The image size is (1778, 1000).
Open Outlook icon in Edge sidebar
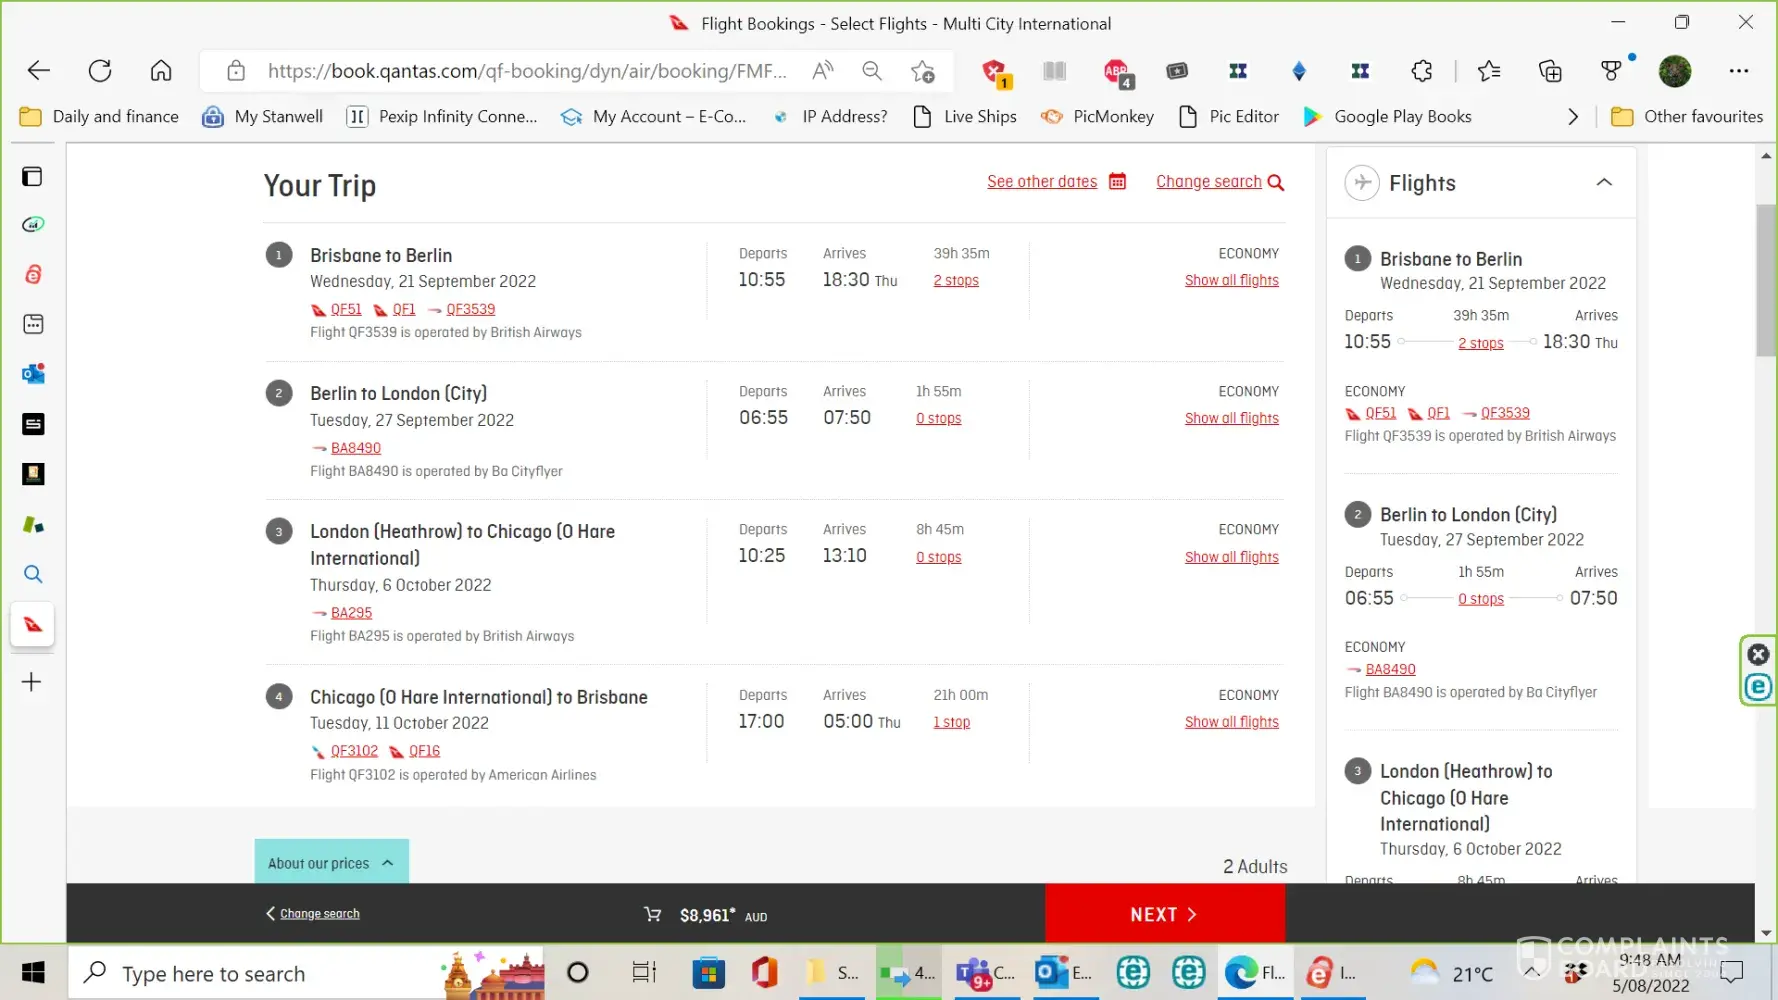tap(33, 374)
